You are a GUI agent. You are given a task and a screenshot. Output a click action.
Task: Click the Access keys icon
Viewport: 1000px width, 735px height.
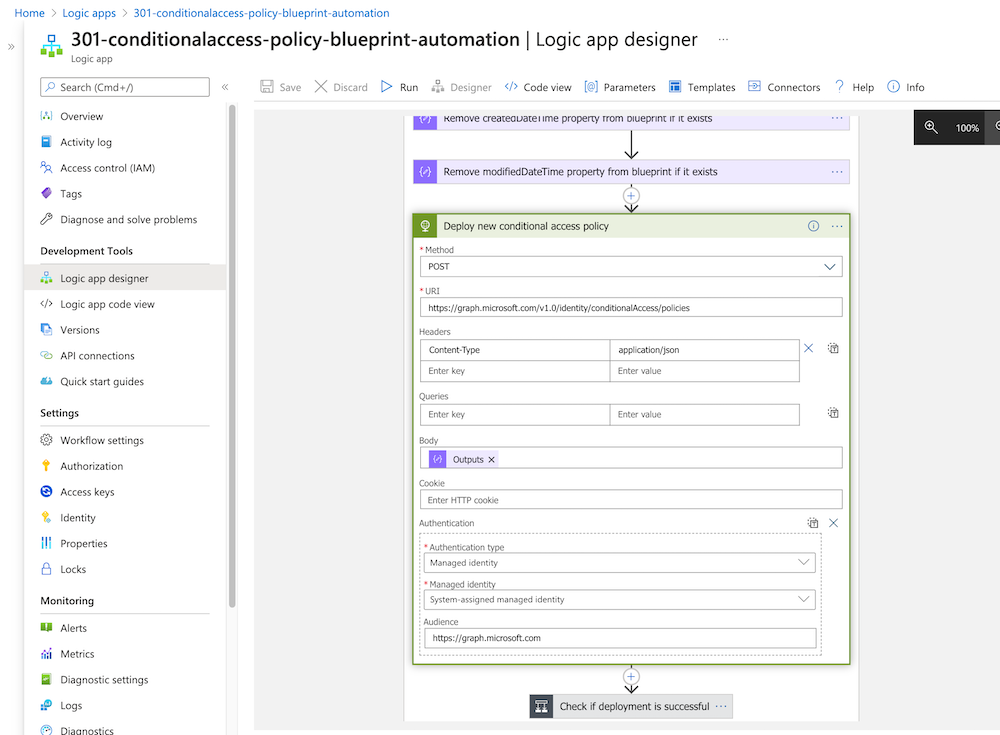pos(47,491)
